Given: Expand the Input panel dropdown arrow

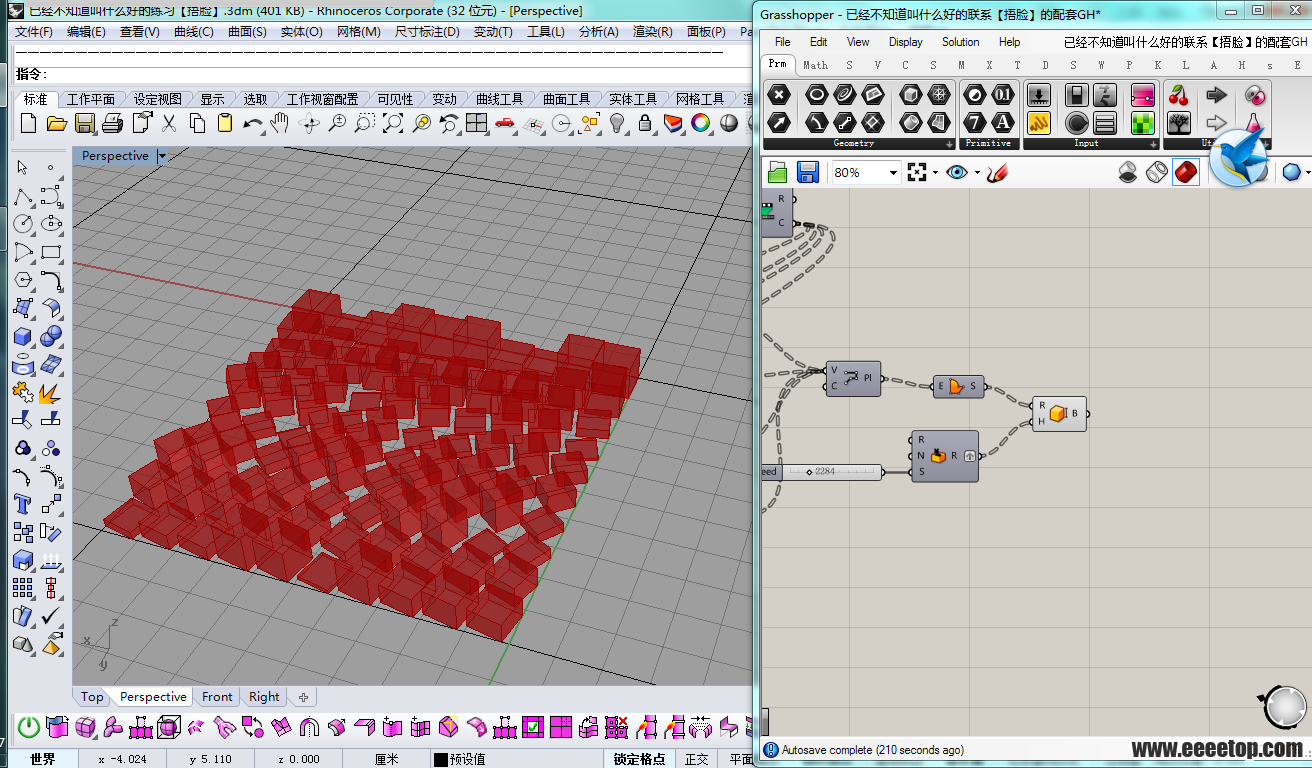Looking at the screenshot, I should (1152, 144).
